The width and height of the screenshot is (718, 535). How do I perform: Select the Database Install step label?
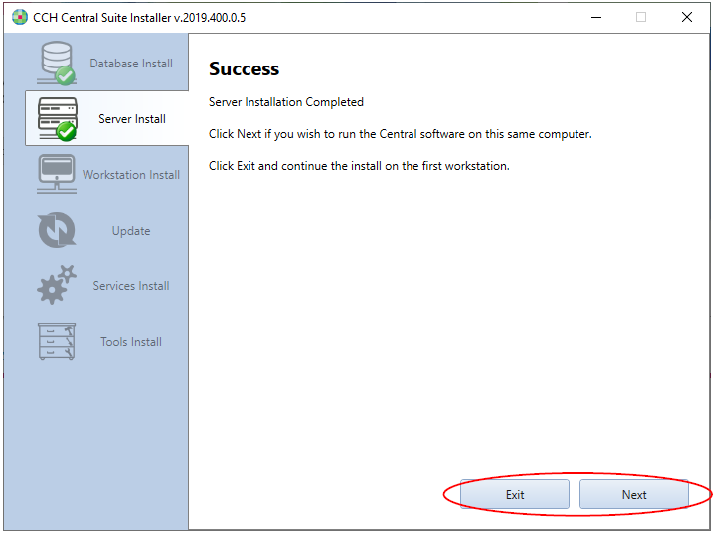coord(131,63)
